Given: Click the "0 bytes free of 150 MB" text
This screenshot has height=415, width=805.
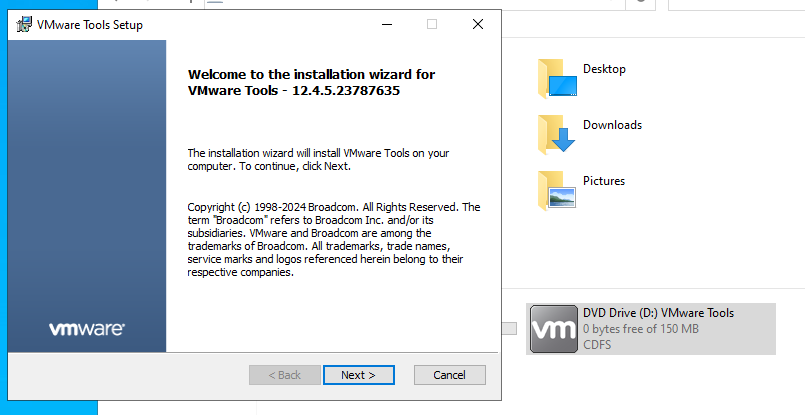Looking at the screenshot, I should click(641, 329).
